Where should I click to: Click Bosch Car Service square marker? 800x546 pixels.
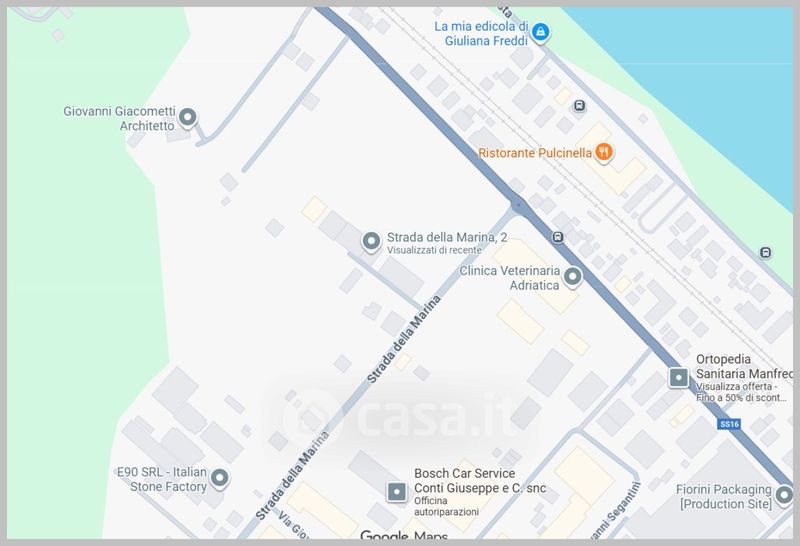[396, 491]
